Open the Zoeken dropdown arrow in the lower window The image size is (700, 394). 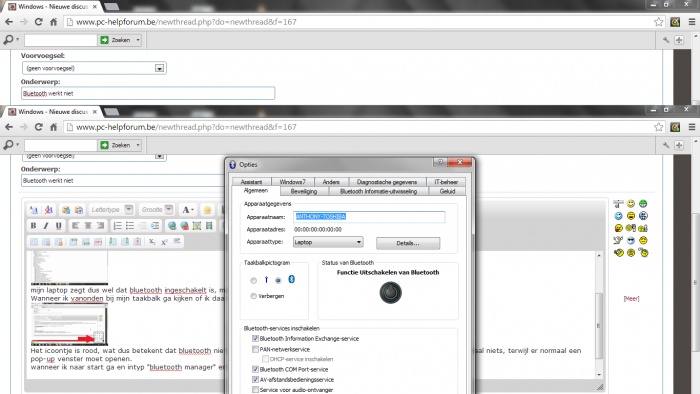138,145
